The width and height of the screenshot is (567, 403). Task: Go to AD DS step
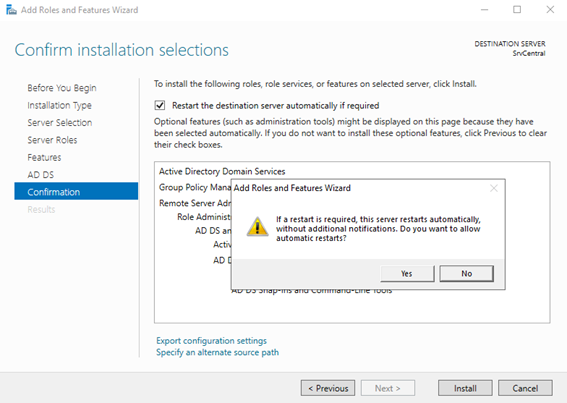pos(40,175)
